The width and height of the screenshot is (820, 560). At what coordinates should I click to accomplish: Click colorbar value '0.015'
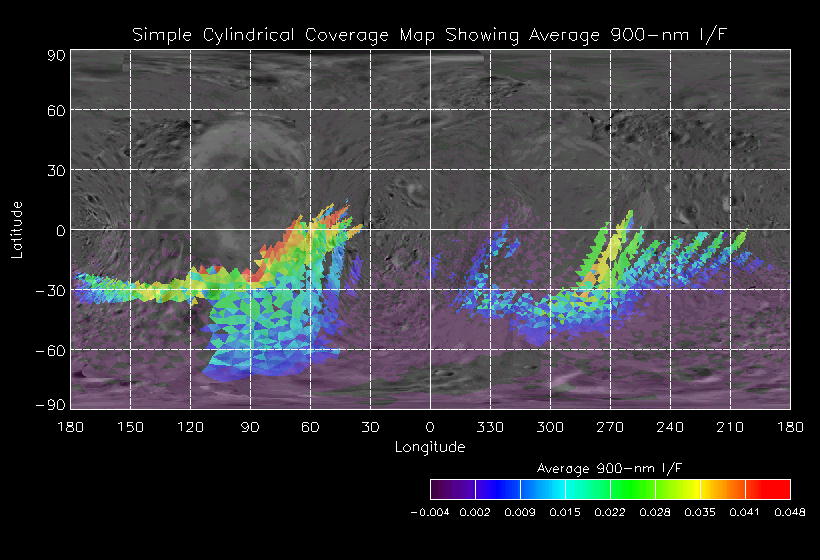pos(565,512)
